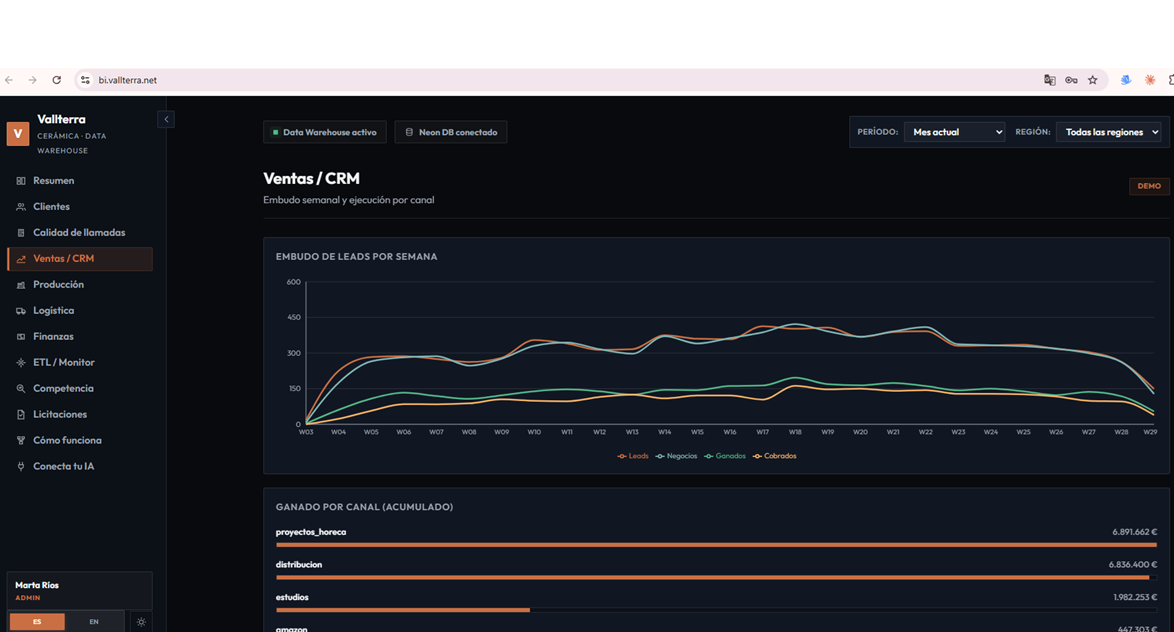Click the Ventas / CRM page heading
Screen dimensions: 1174x632
point(311,178)
